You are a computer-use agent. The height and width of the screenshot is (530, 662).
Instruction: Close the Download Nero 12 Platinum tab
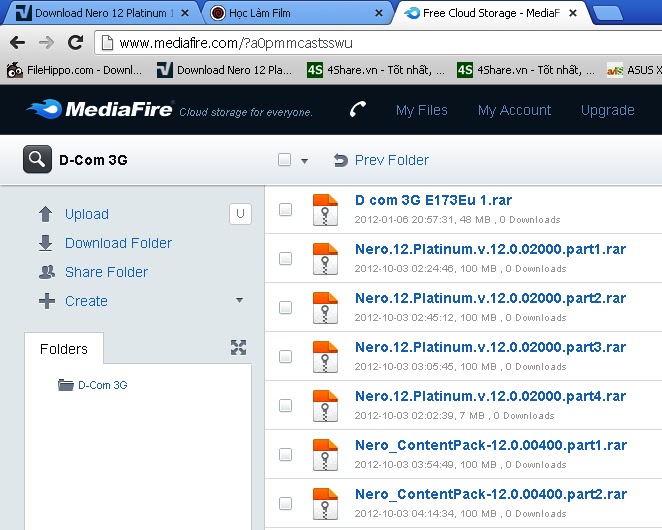184,13
